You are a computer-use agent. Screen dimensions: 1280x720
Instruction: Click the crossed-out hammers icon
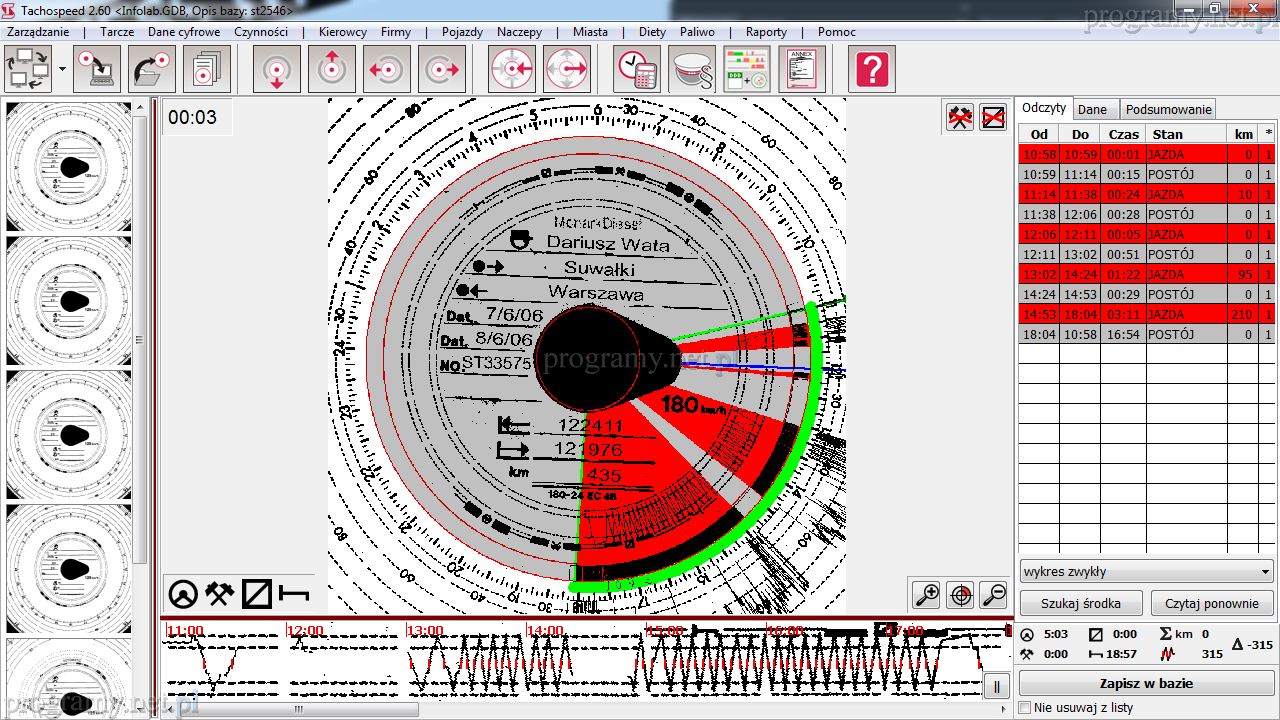[960, 118]
